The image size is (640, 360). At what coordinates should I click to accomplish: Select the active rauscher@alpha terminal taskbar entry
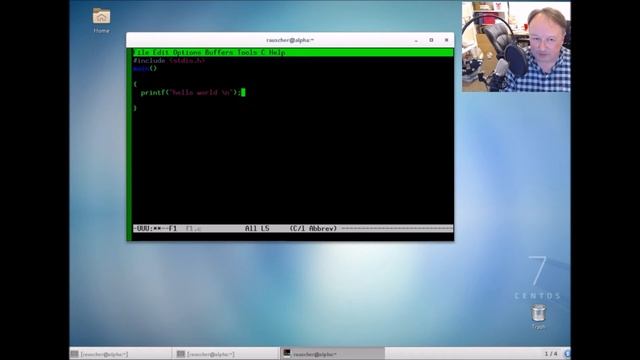(332, 353)
